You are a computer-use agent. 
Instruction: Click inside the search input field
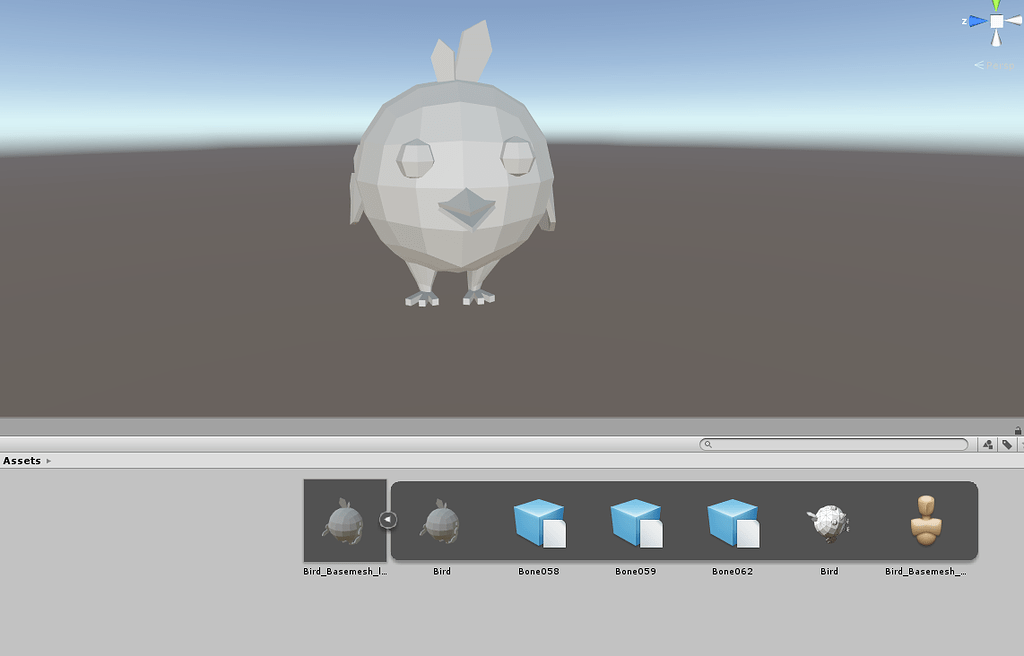click(830, 444)
